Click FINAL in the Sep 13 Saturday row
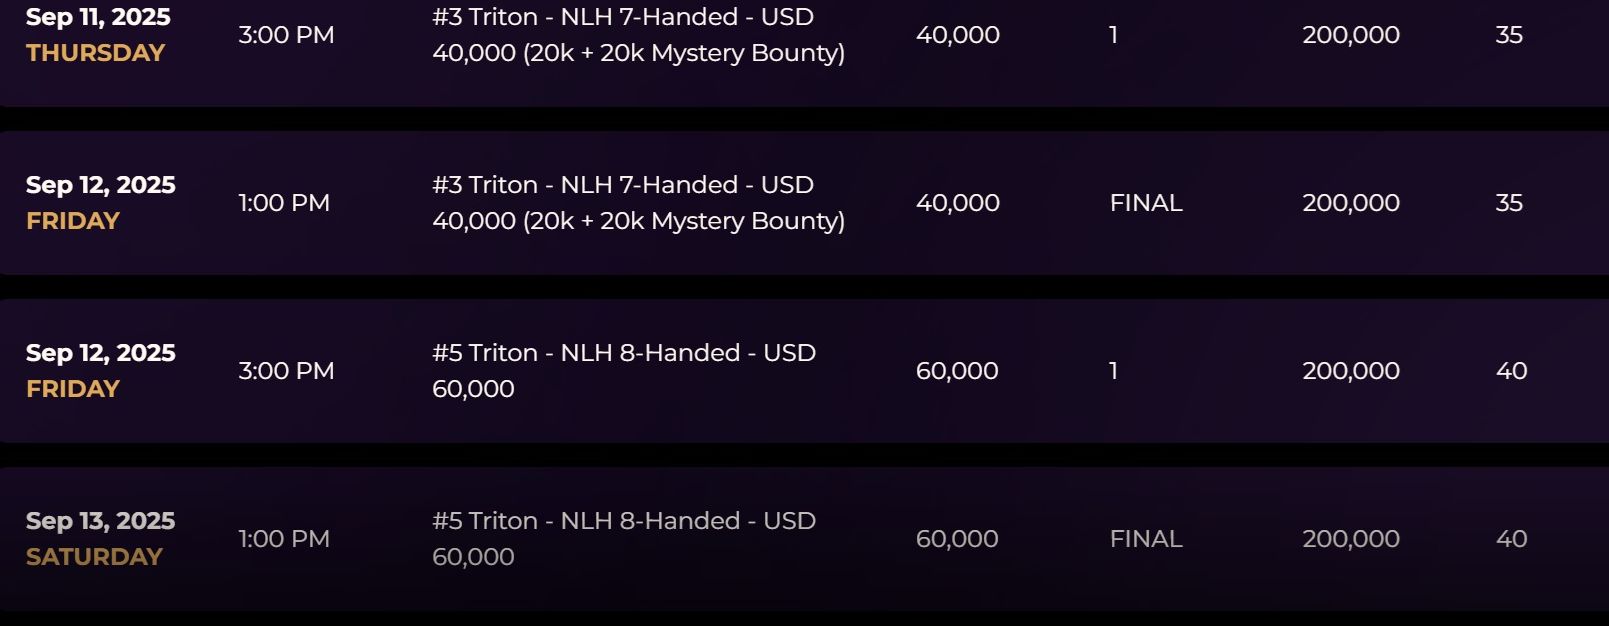 click(1146, 539)
